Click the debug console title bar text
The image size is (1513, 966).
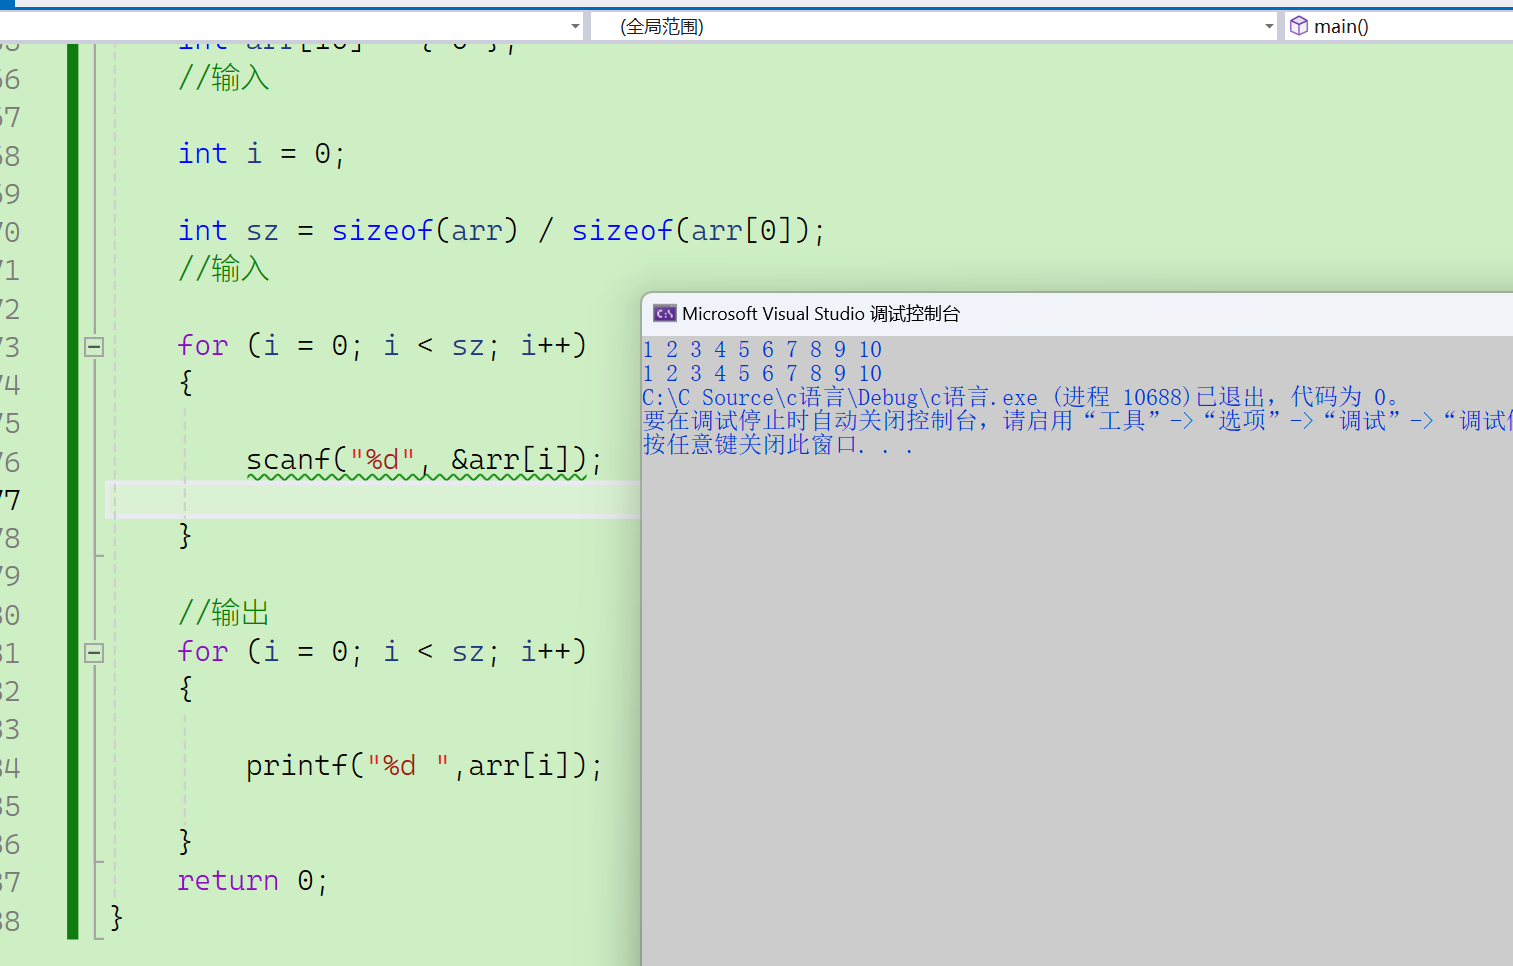(x=821, y=314)
